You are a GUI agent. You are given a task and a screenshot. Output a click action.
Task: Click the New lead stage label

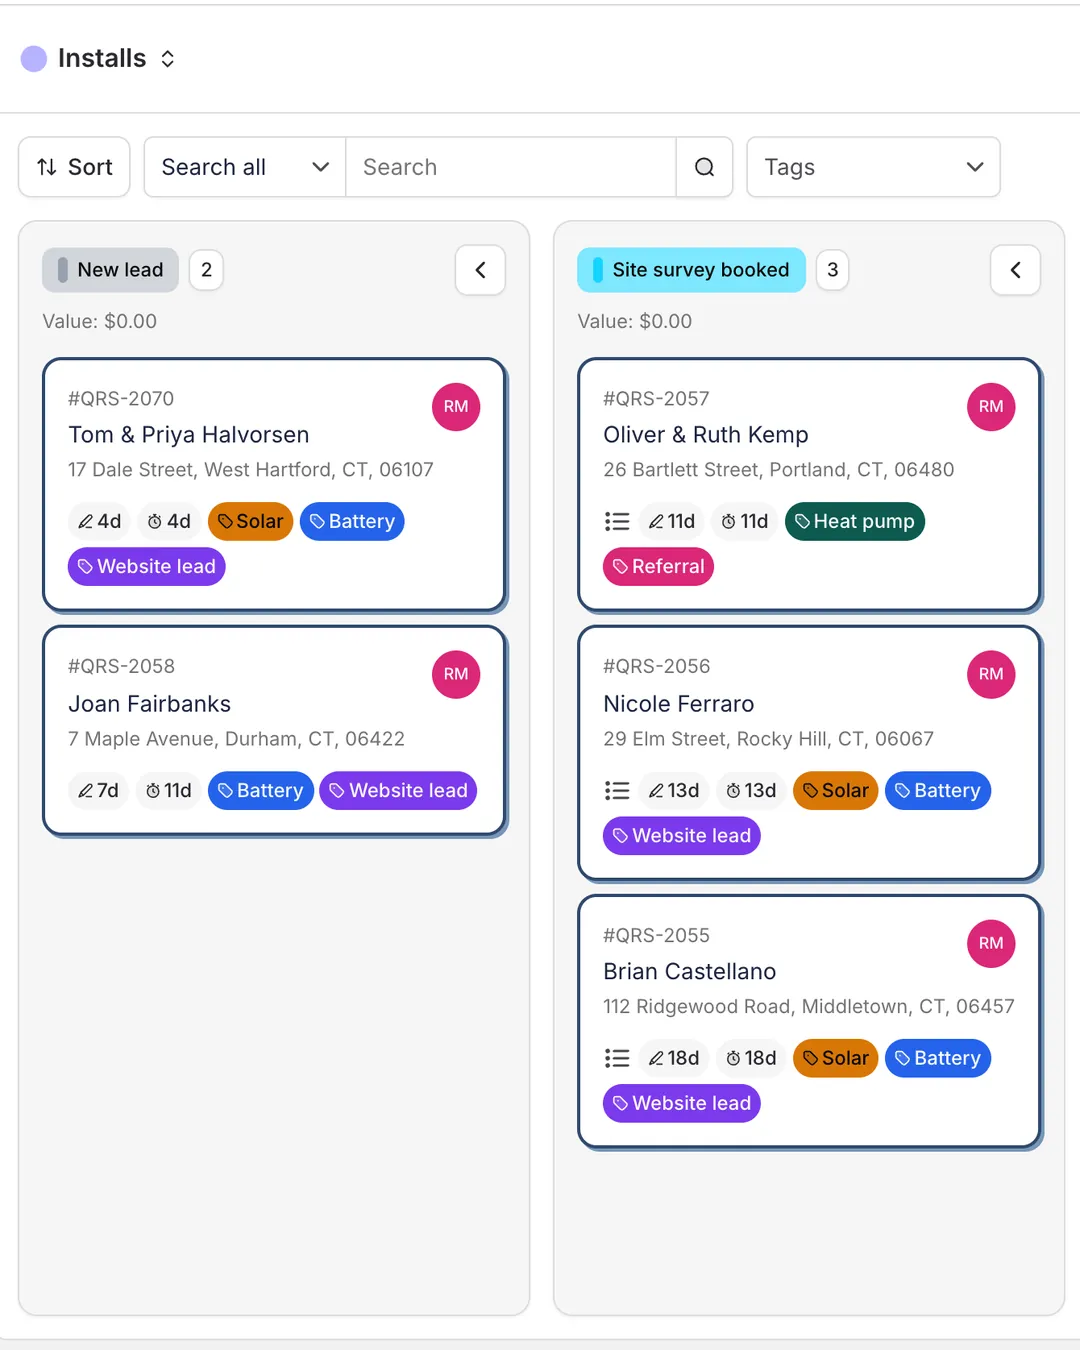(x=110, y=270)
